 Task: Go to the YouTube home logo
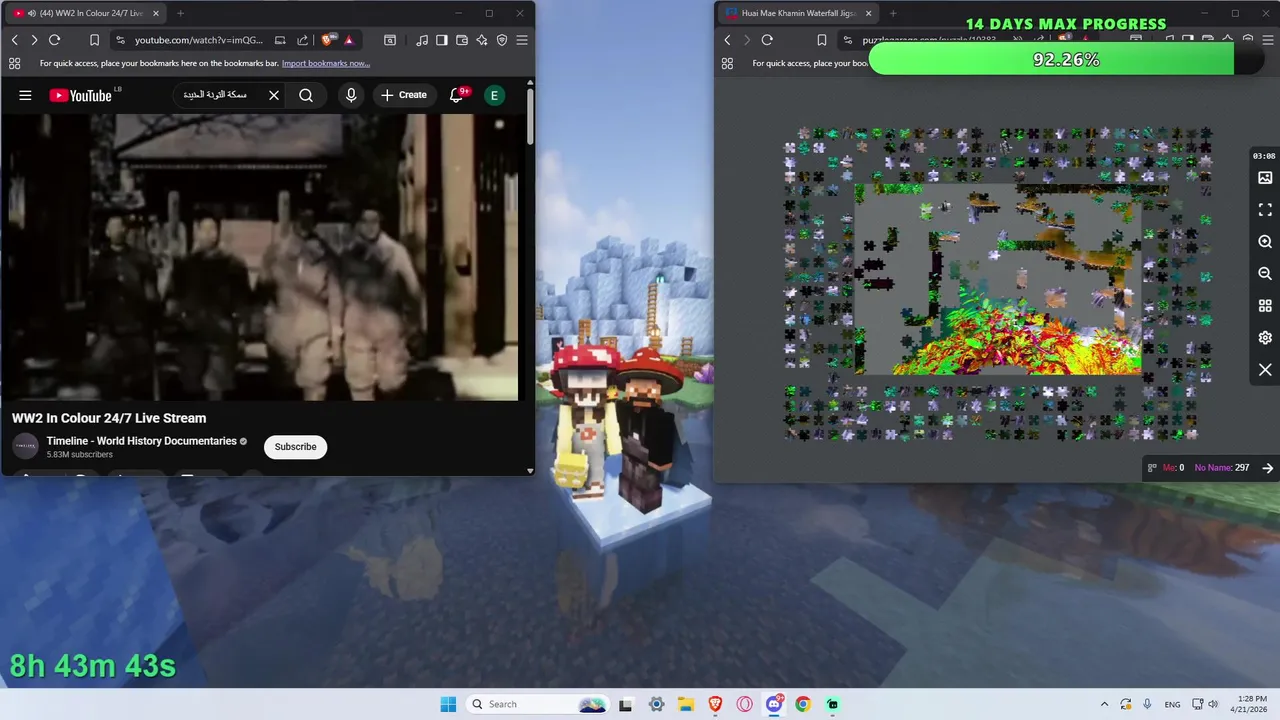click(81, 95)
